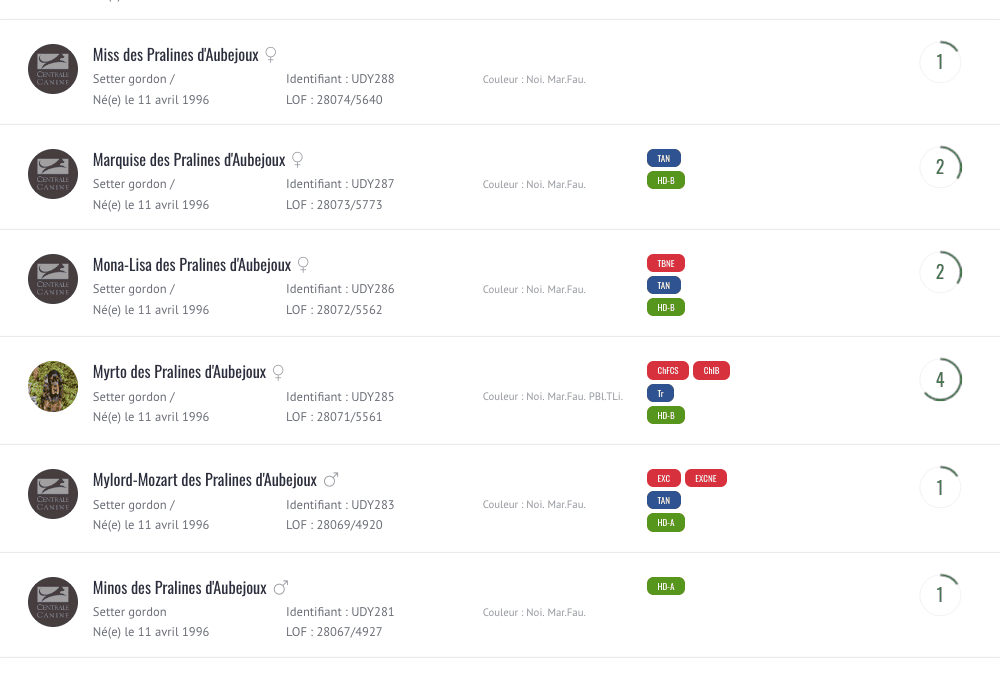
Task: Click the Tr blue badge on Myrto
Action: [661, 394]
